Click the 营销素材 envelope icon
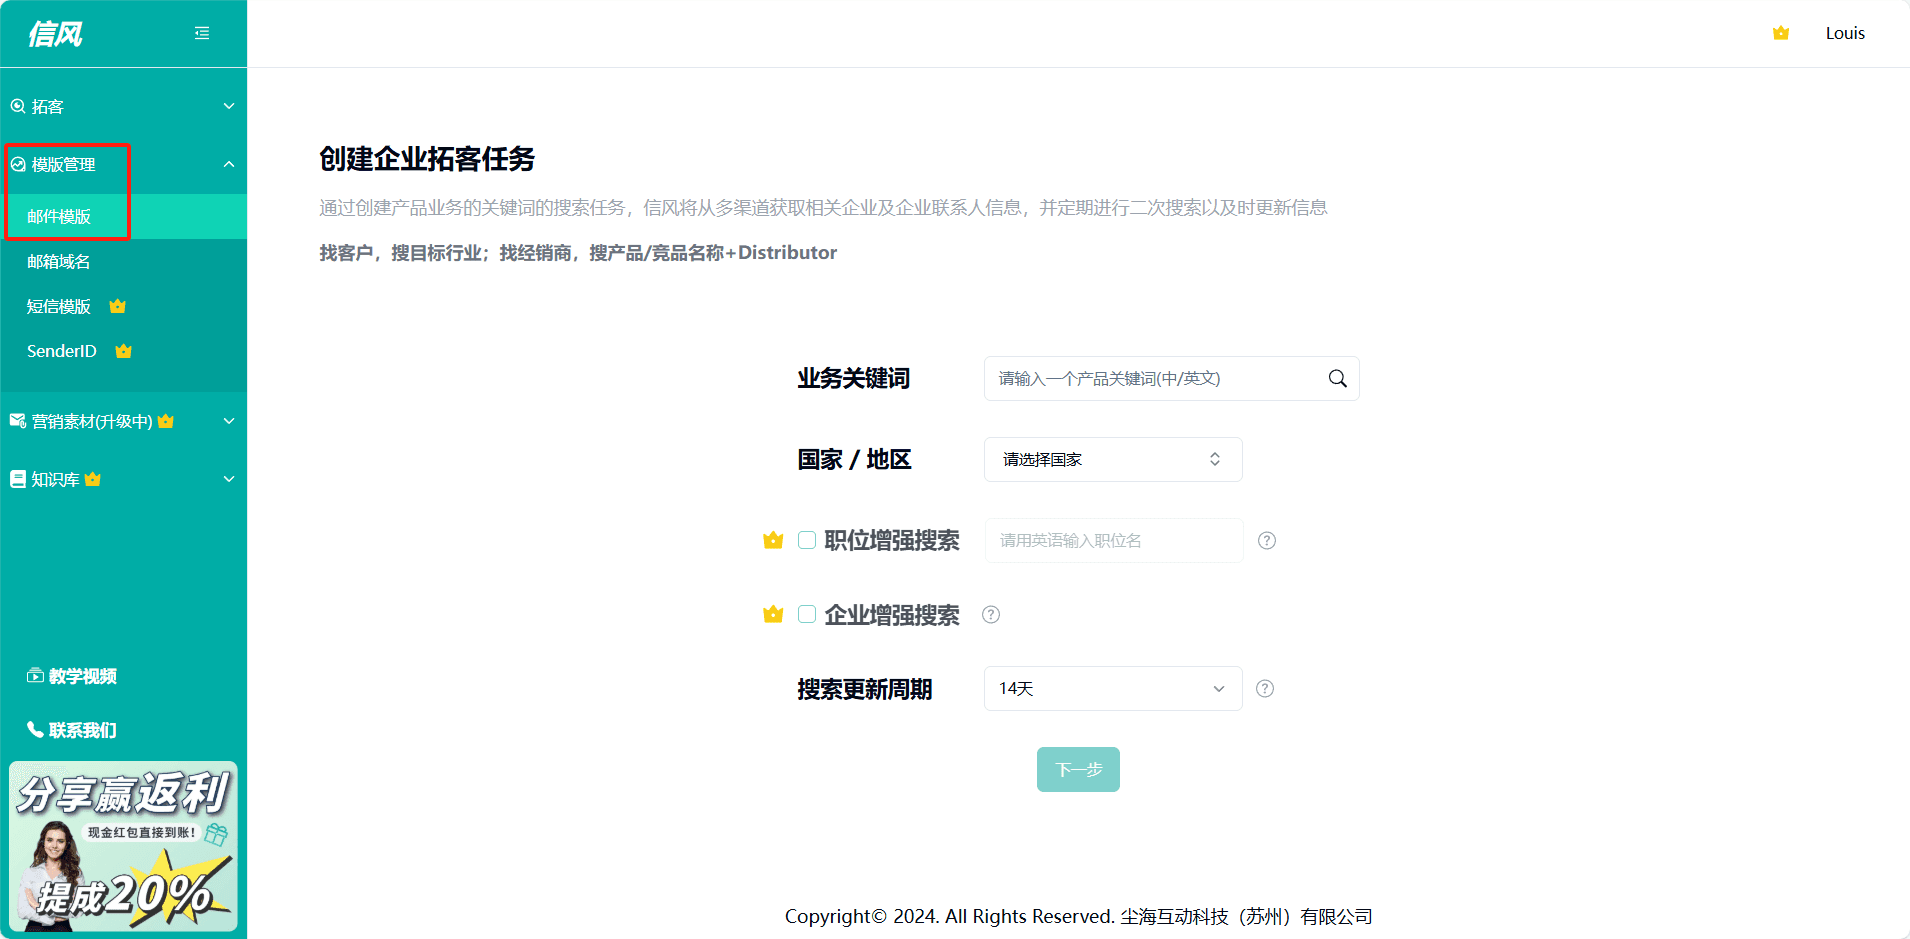 pyautogui.click(x=18, y=421)
